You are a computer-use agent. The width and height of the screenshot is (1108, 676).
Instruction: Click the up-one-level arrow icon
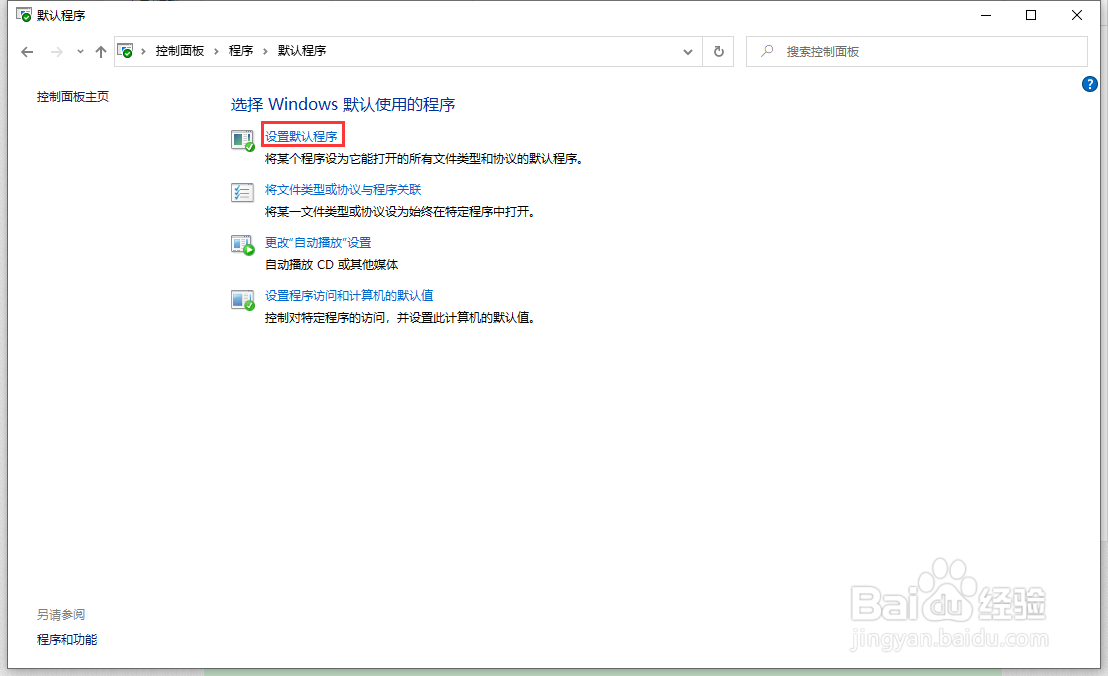tap(101, 51)
